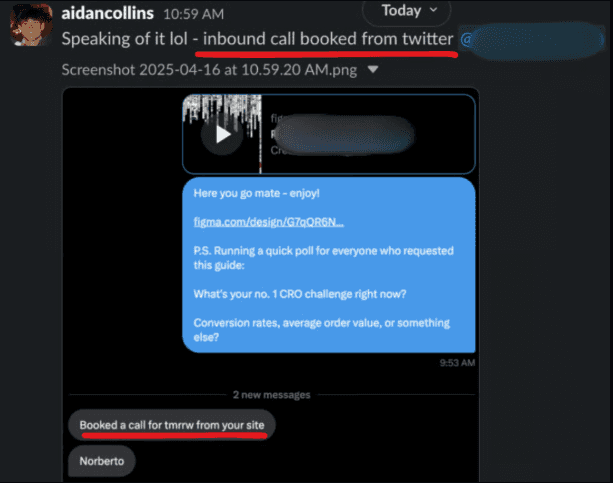The image size is (613, 483).
Task: Collapse the screenshot attachment with the triangle arrow
Action: pyautogui.click(x=373, y=70)
